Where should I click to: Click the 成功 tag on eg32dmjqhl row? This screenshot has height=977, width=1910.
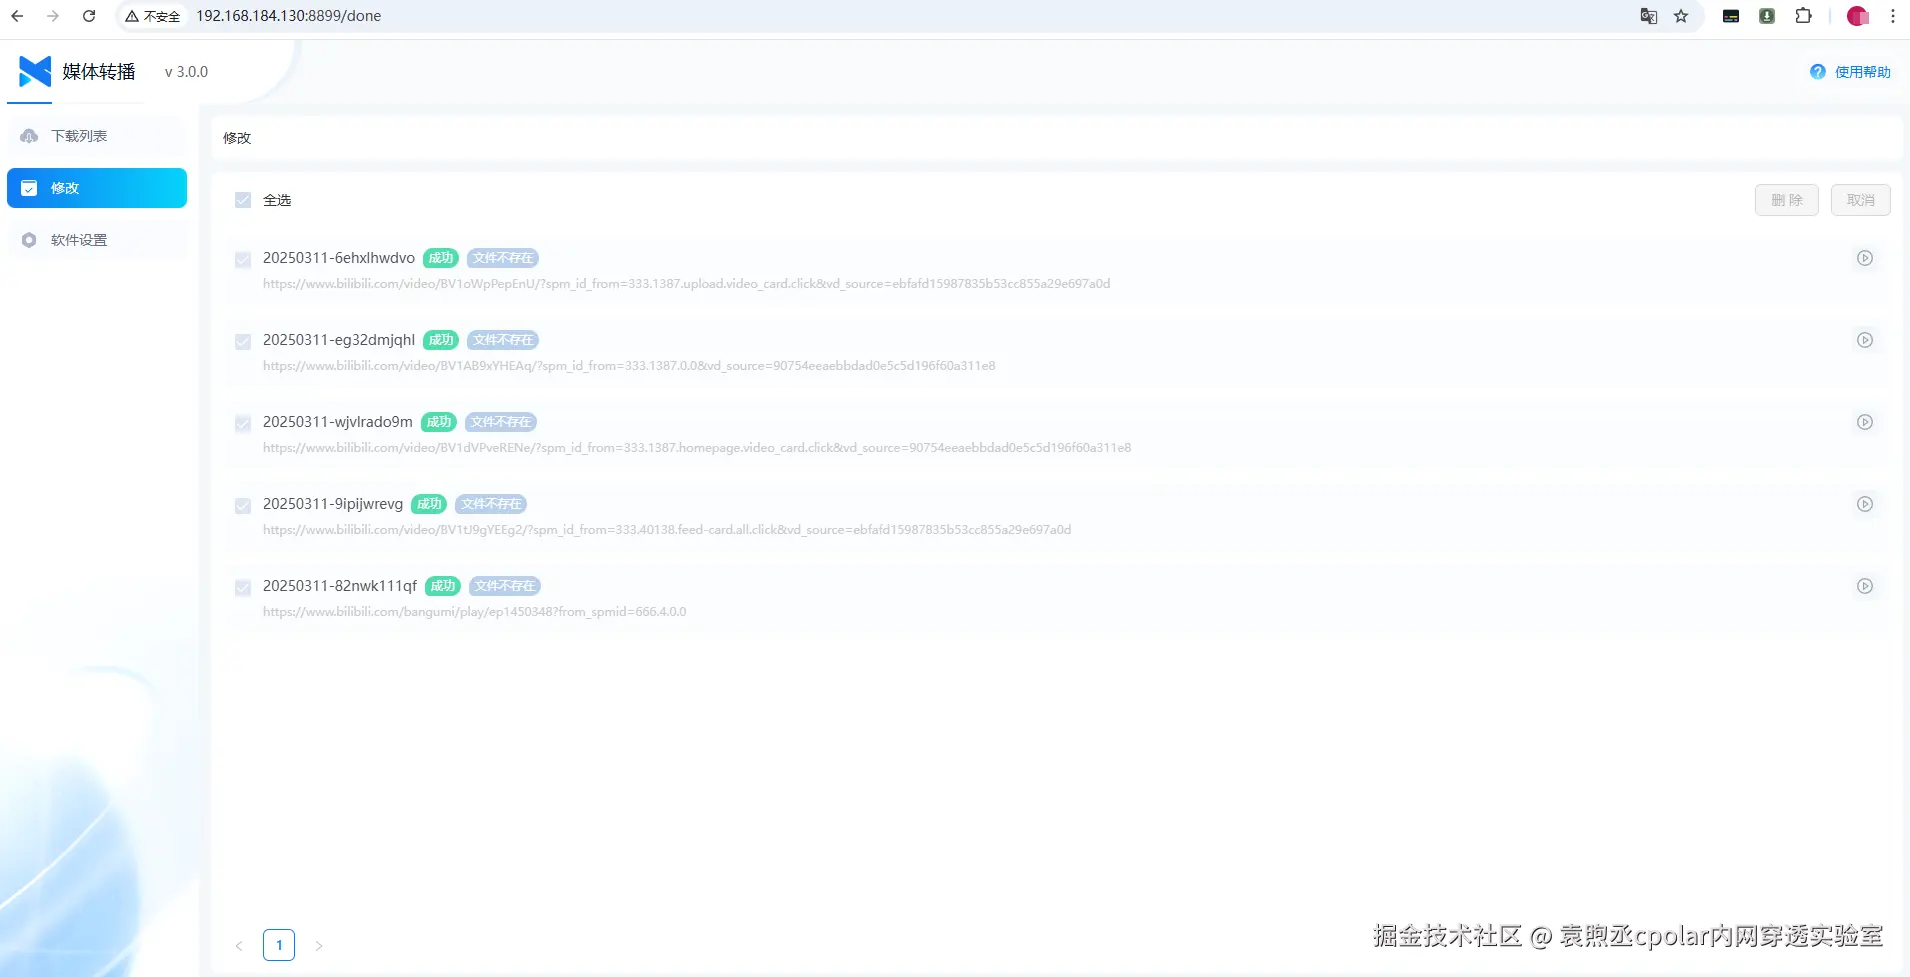(441, 340)
